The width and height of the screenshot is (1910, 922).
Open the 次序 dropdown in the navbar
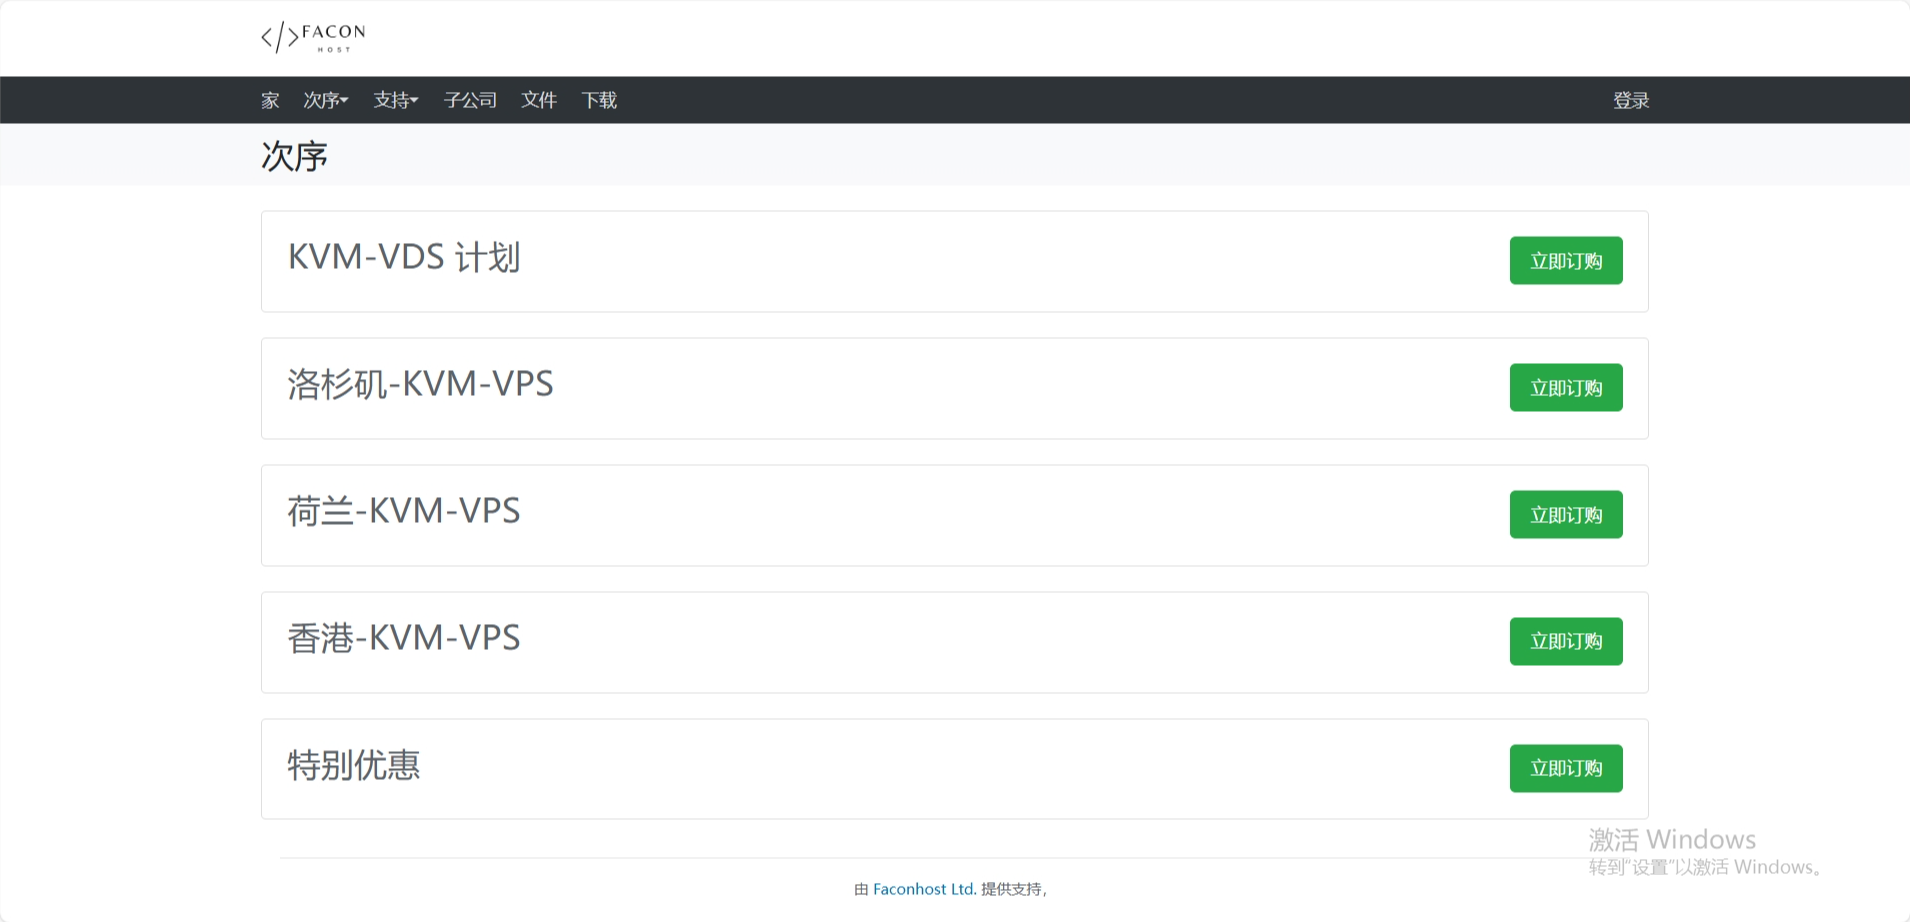pyautogui.click(x=325, y=100)
